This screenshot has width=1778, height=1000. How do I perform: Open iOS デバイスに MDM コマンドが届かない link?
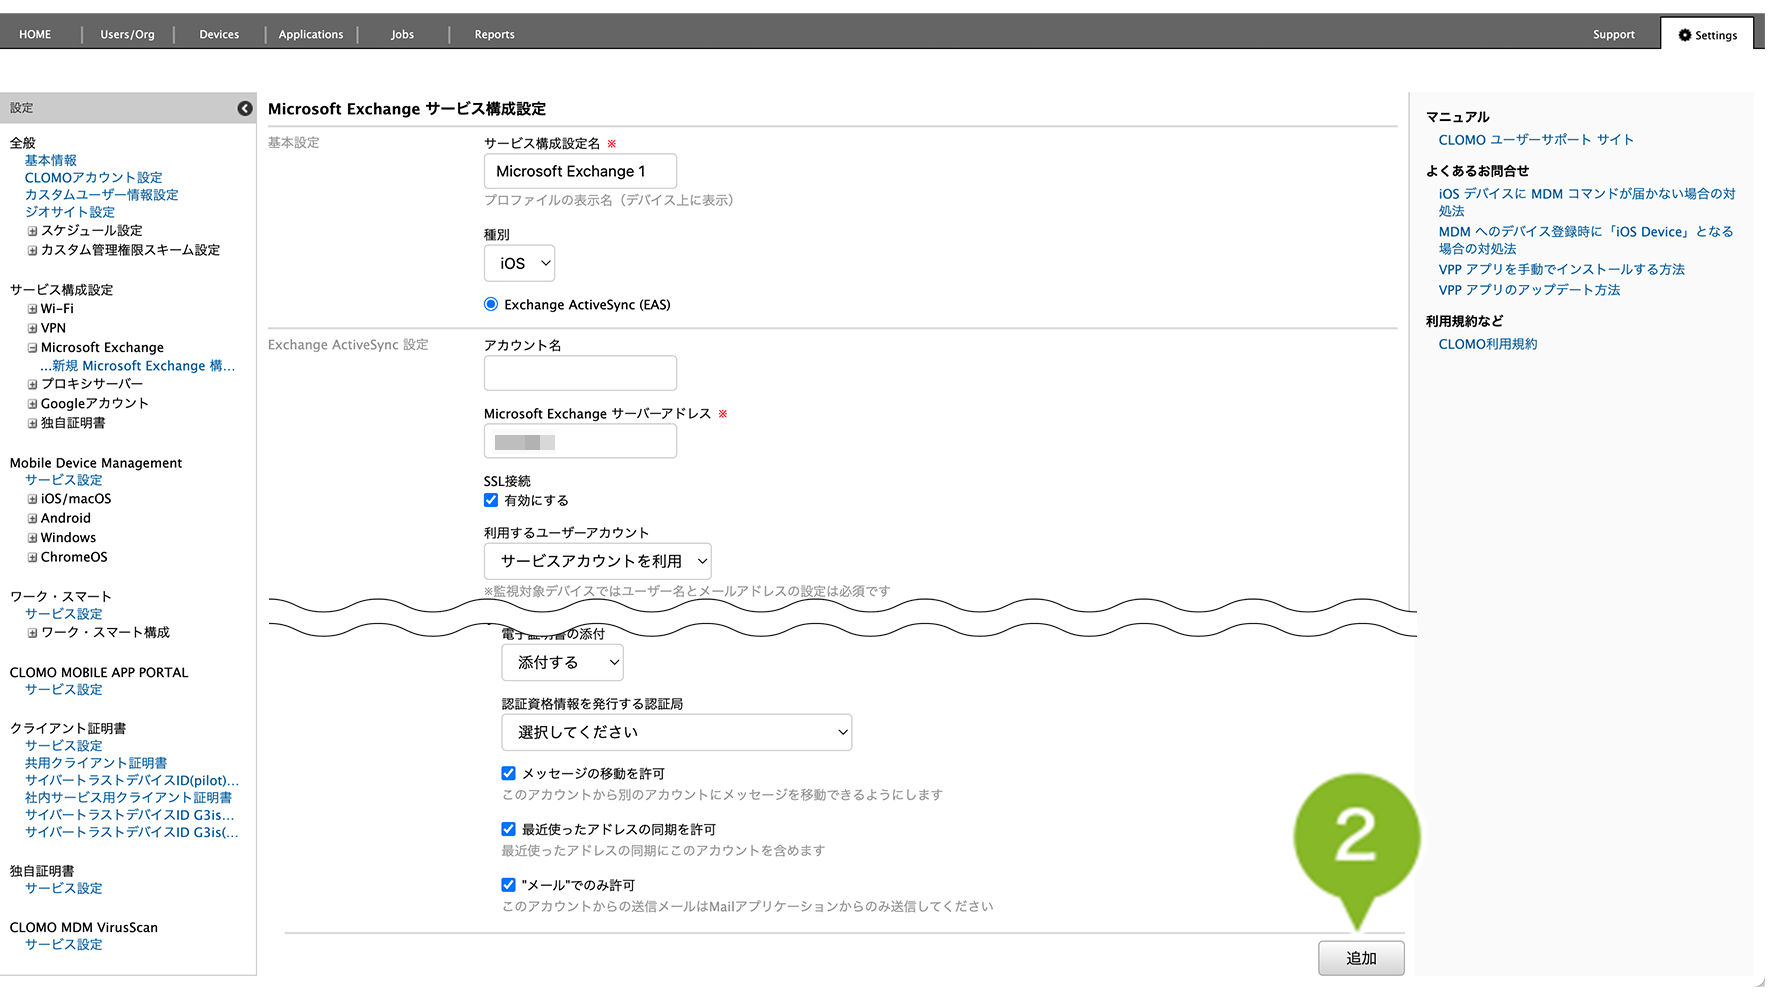tap(1587, 202)
